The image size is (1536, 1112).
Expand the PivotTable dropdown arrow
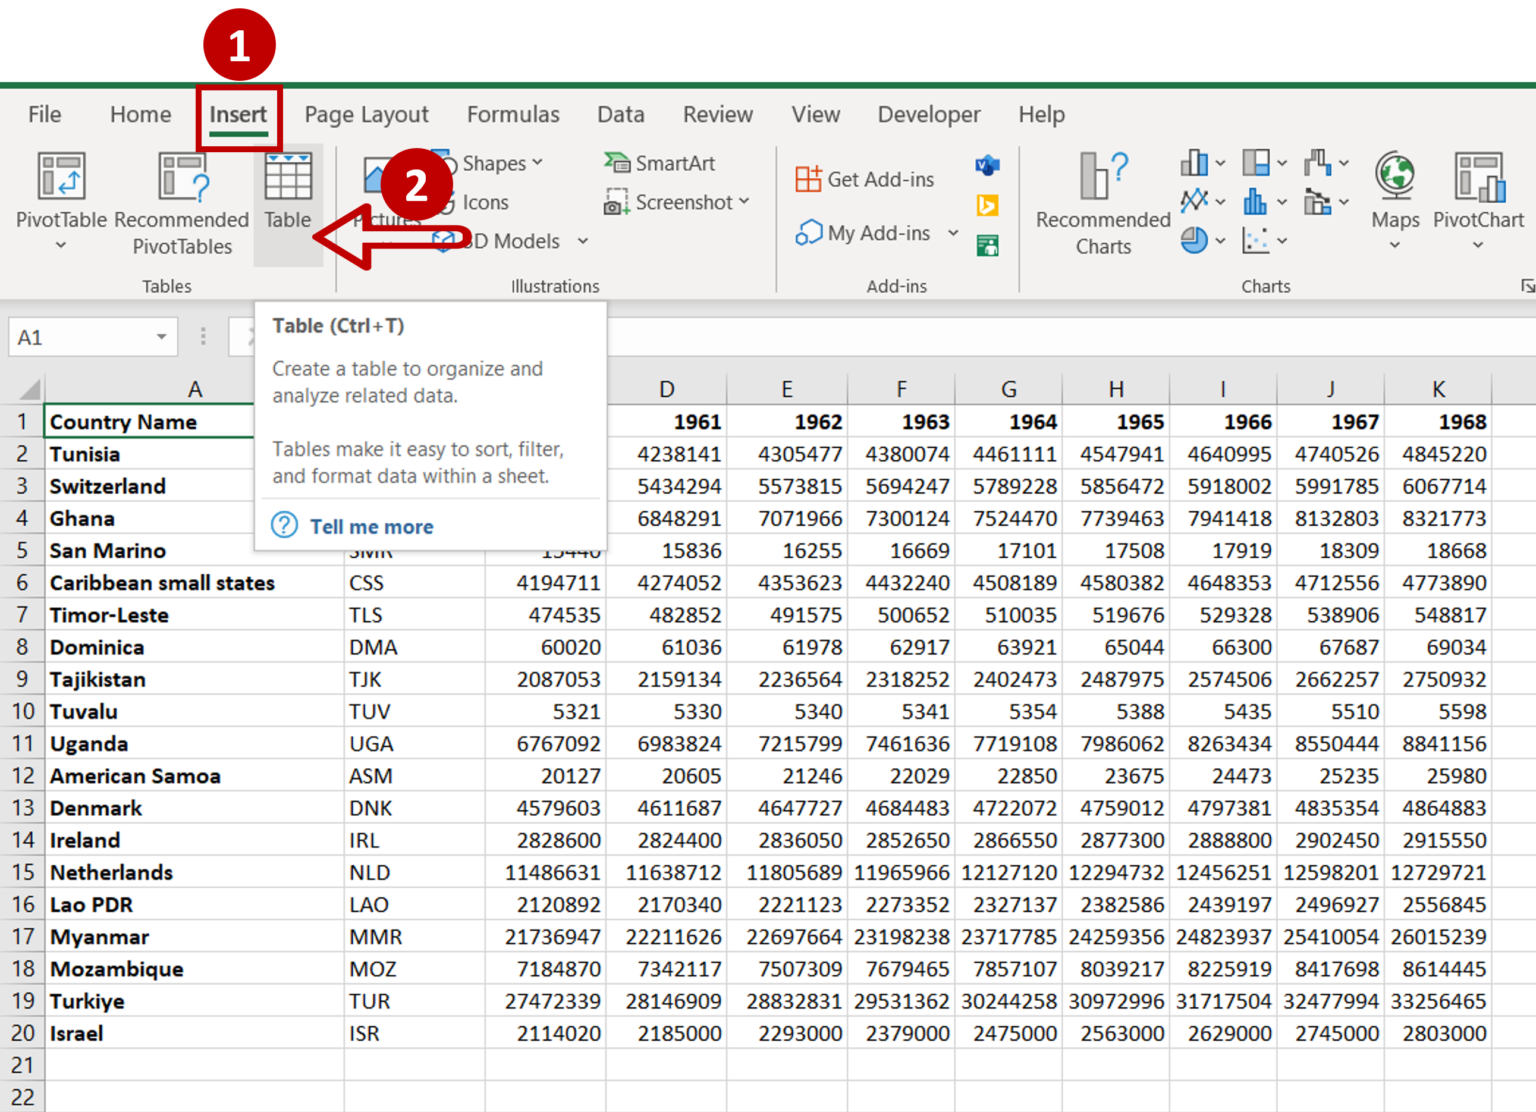tap(61, 245)
